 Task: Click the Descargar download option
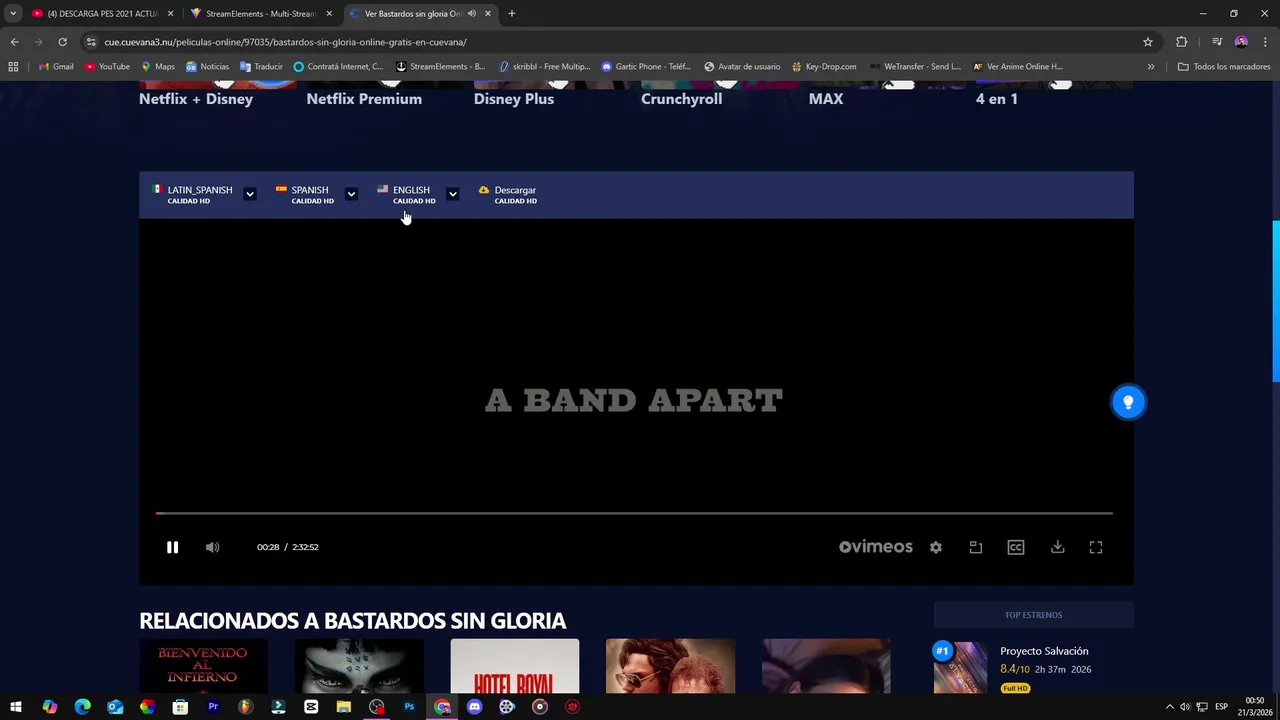click(508, 194)
